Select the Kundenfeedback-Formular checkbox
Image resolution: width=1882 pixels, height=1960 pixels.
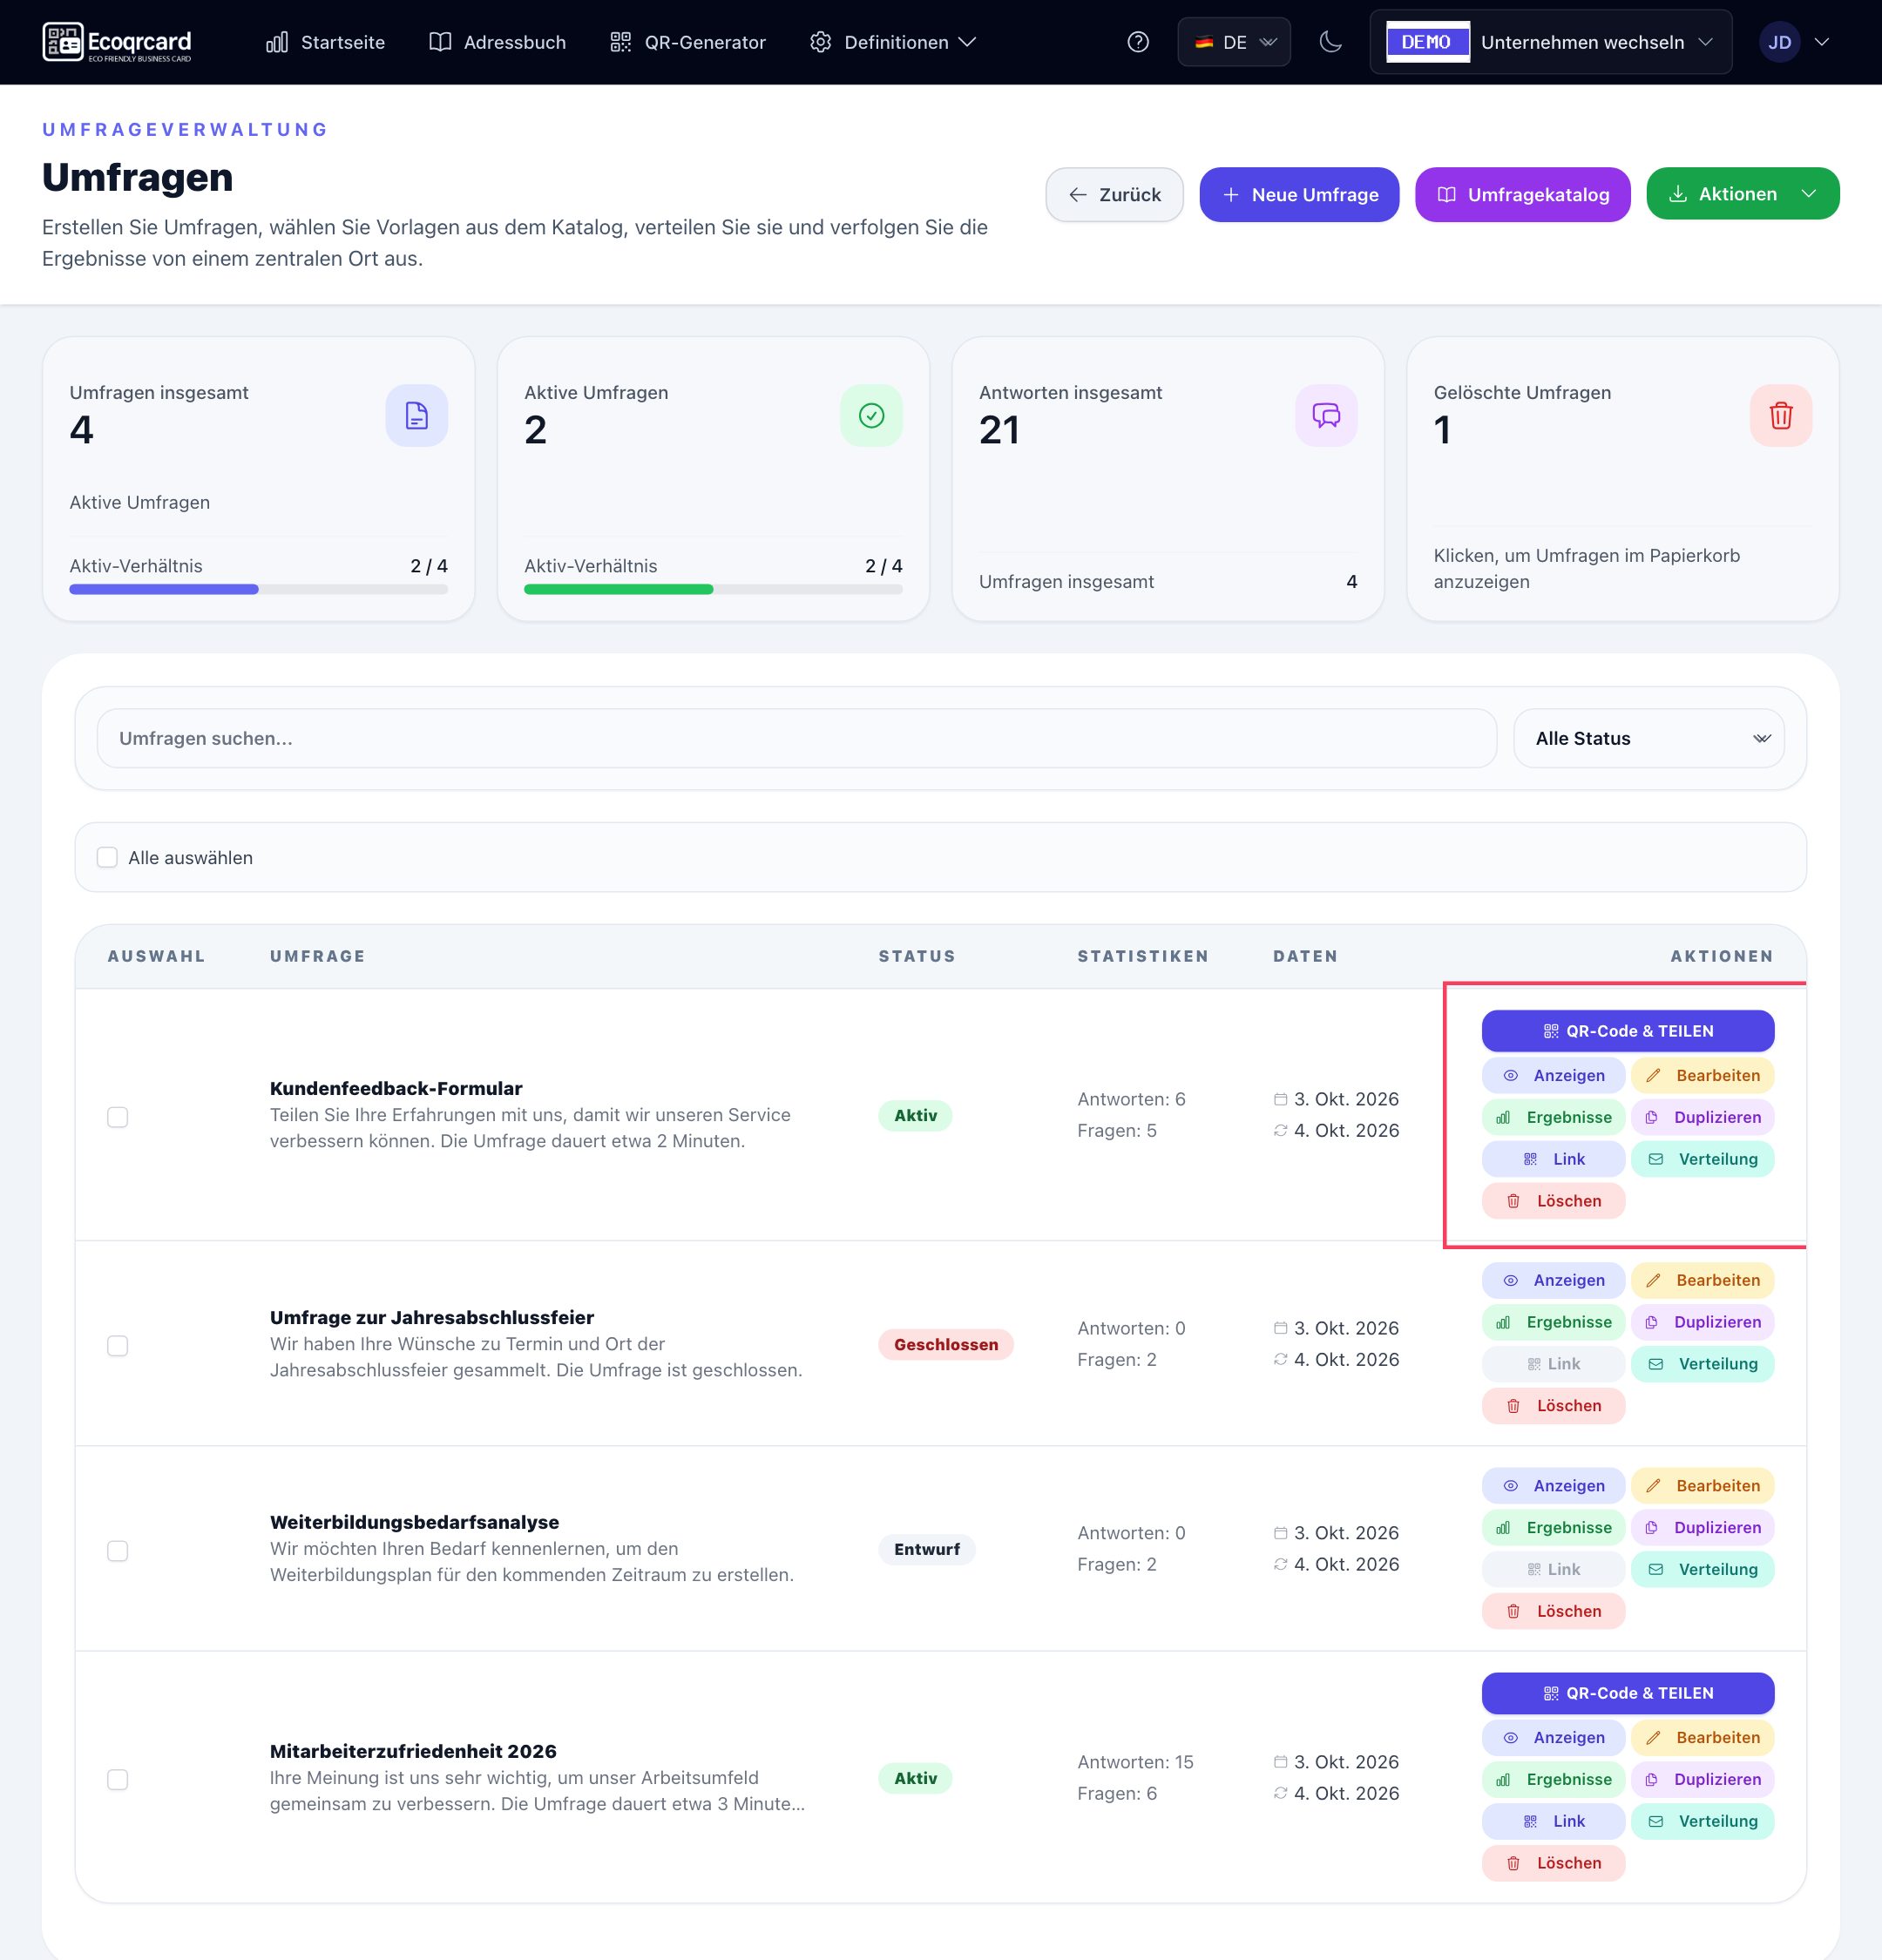pos(118,1117)
